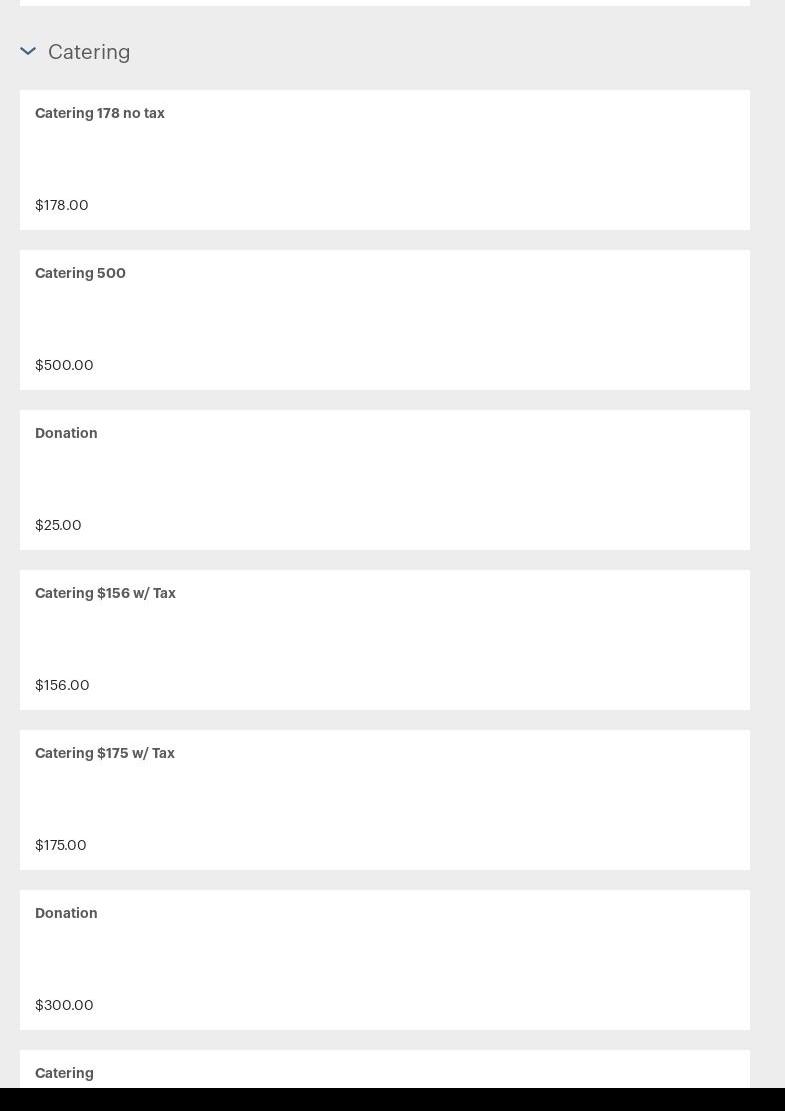Collapse the Catering section chevron
The image size is (785, 1111).
point(28,51)
